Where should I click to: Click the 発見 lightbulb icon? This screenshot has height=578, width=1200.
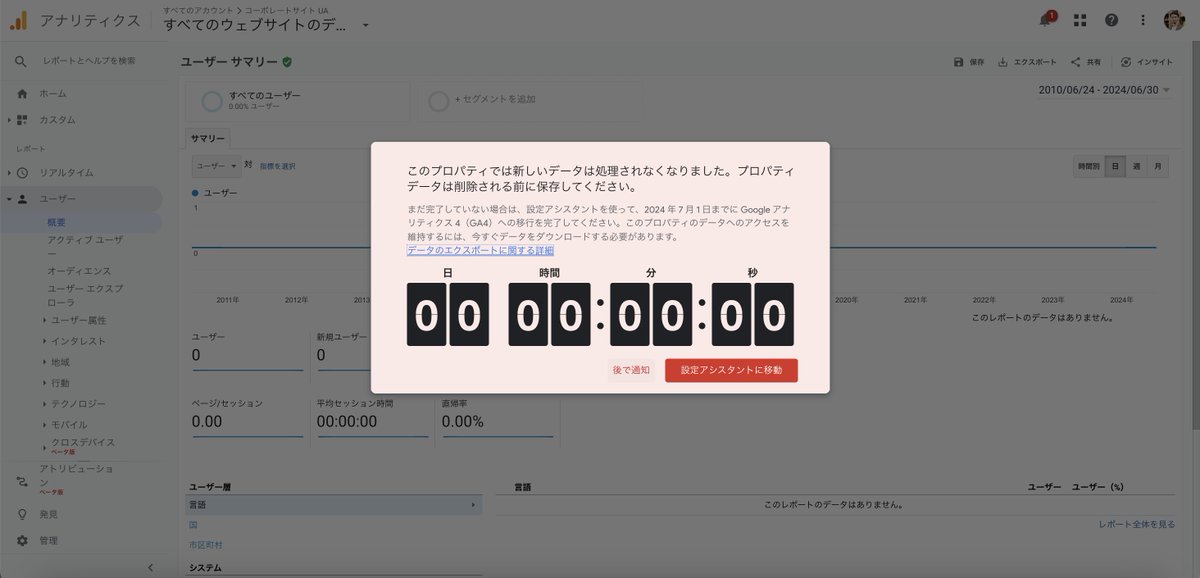click(x=22, y=514)
